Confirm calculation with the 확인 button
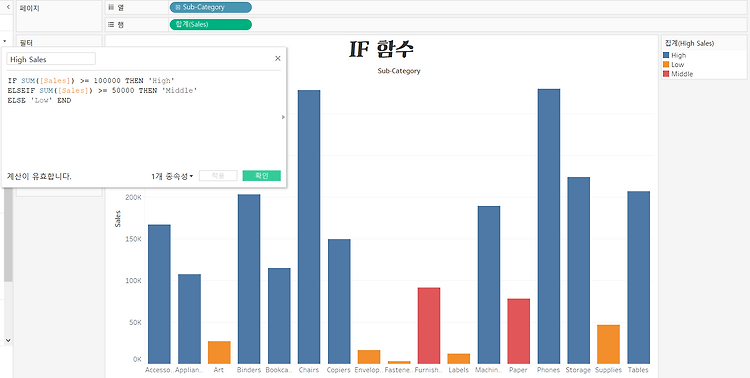This screenshot has height=378, width=750. 262,176
